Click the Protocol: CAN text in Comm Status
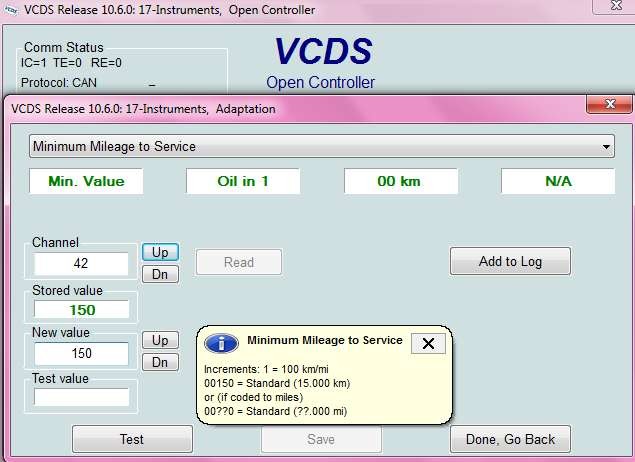 click(59, 83)
